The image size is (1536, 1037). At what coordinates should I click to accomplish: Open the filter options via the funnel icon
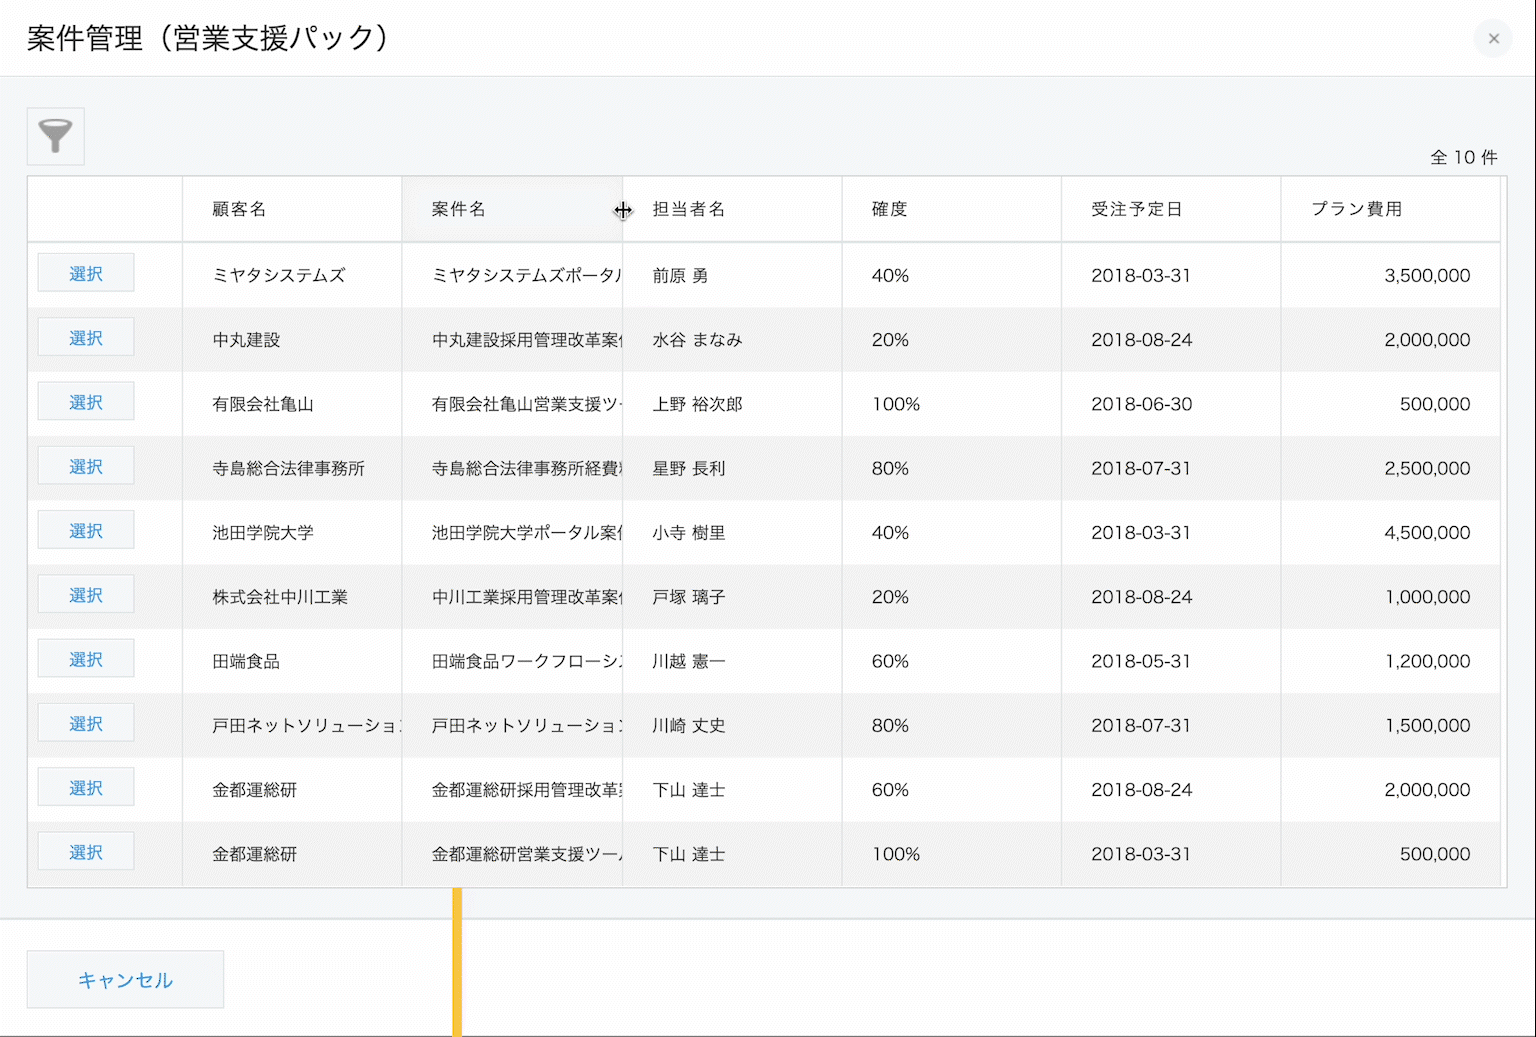point(55,136)
